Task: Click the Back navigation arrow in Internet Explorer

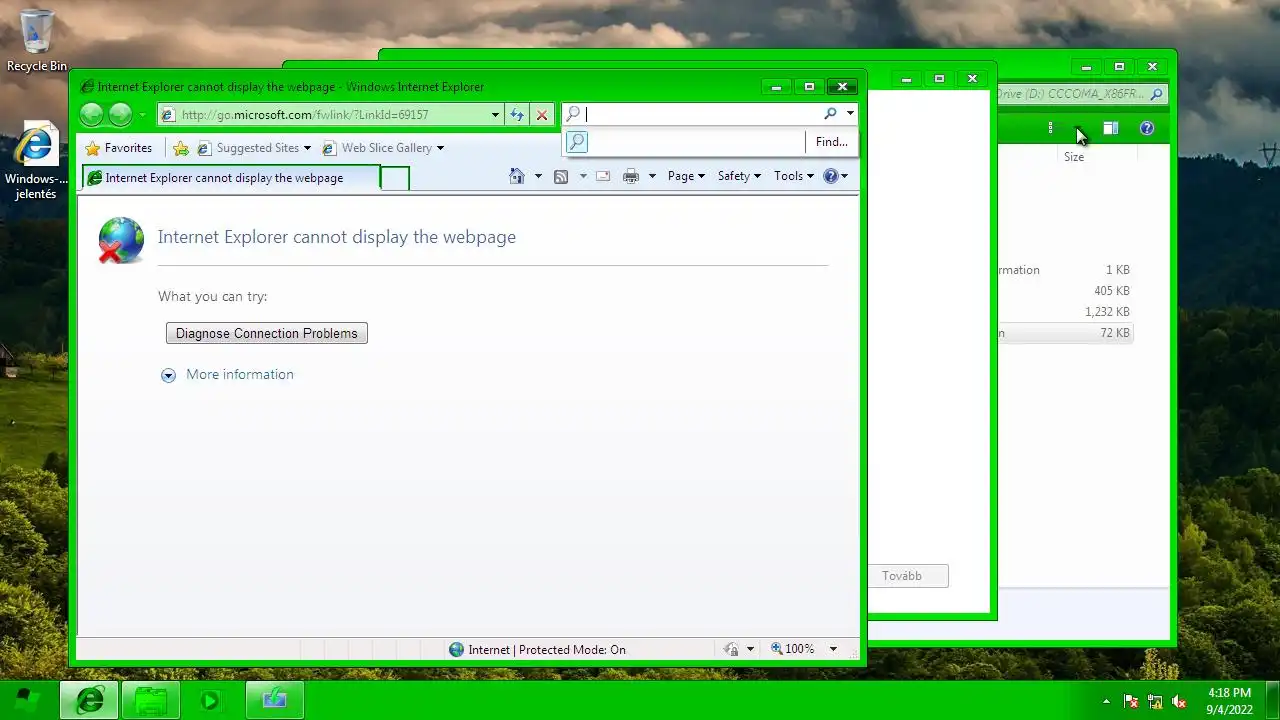Action: pos(92,115)
